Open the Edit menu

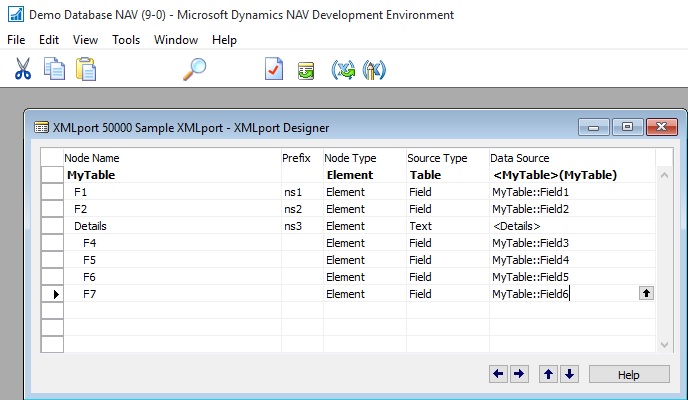pyautogui.click(x=49, y=40)
